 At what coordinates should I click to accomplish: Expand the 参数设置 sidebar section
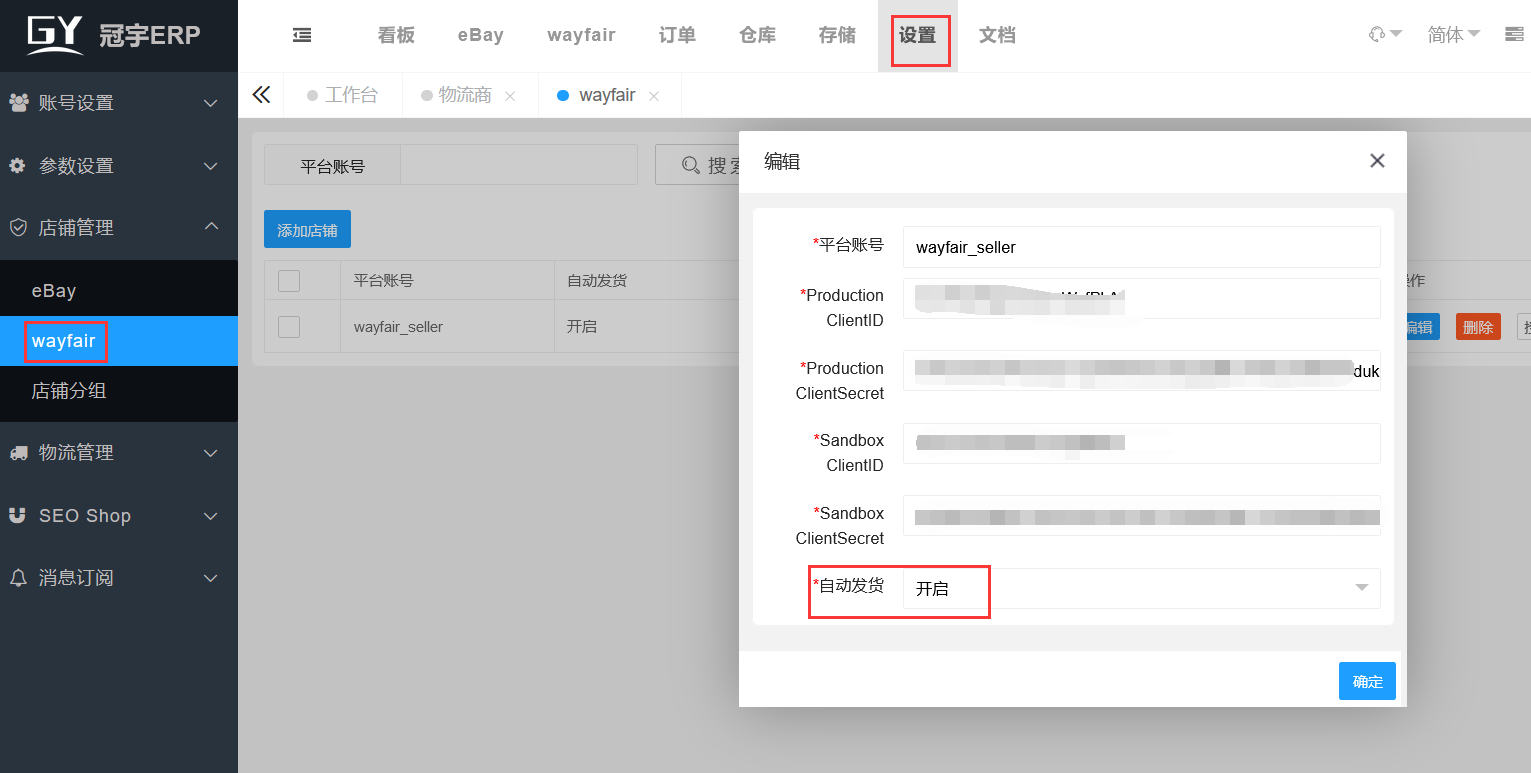[x=211, y=165]
